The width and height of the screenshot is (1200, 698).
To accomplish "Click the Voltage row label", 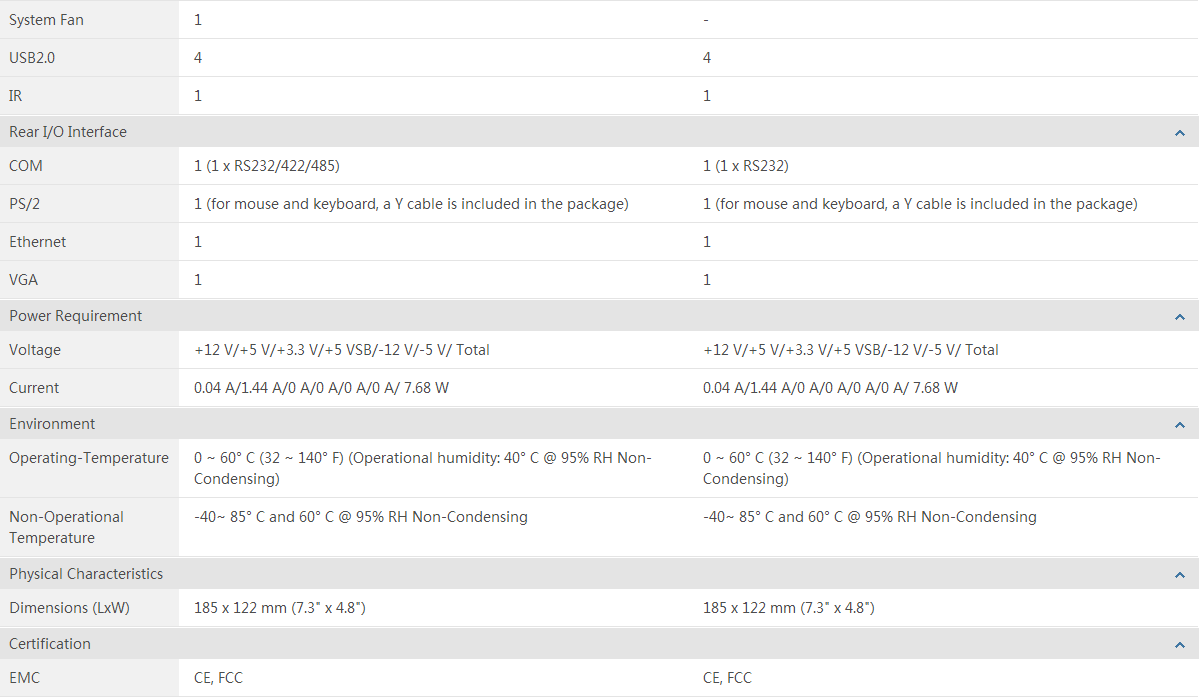I will [x=35, y=350].
